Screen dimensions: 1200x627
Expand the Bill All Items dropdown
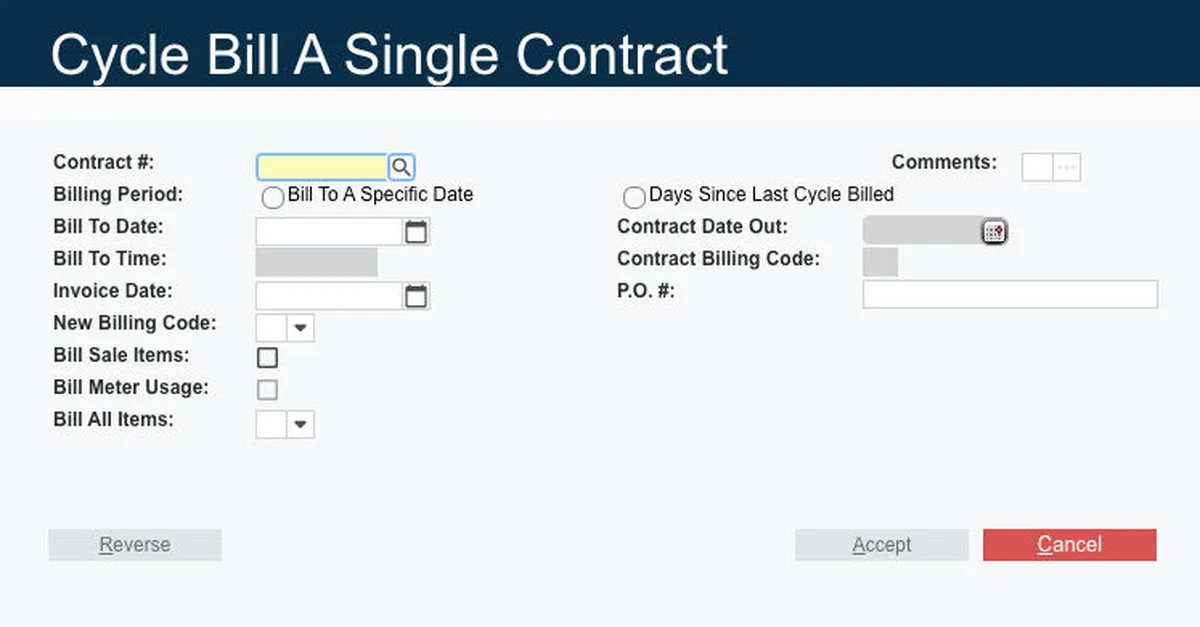300,425
